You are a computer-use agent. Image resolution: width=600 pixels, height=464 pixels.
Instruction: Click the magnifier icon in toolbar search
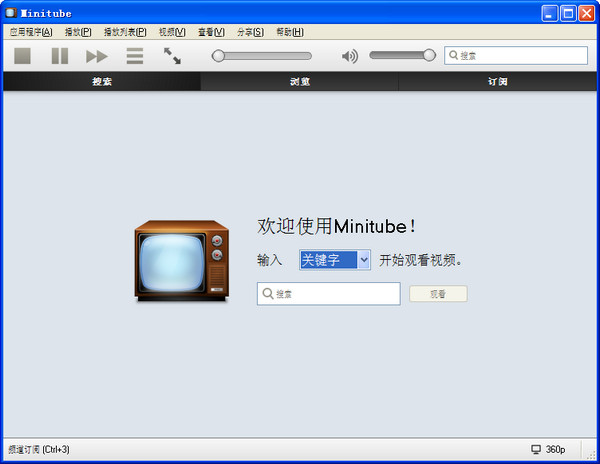pos(453,55)
